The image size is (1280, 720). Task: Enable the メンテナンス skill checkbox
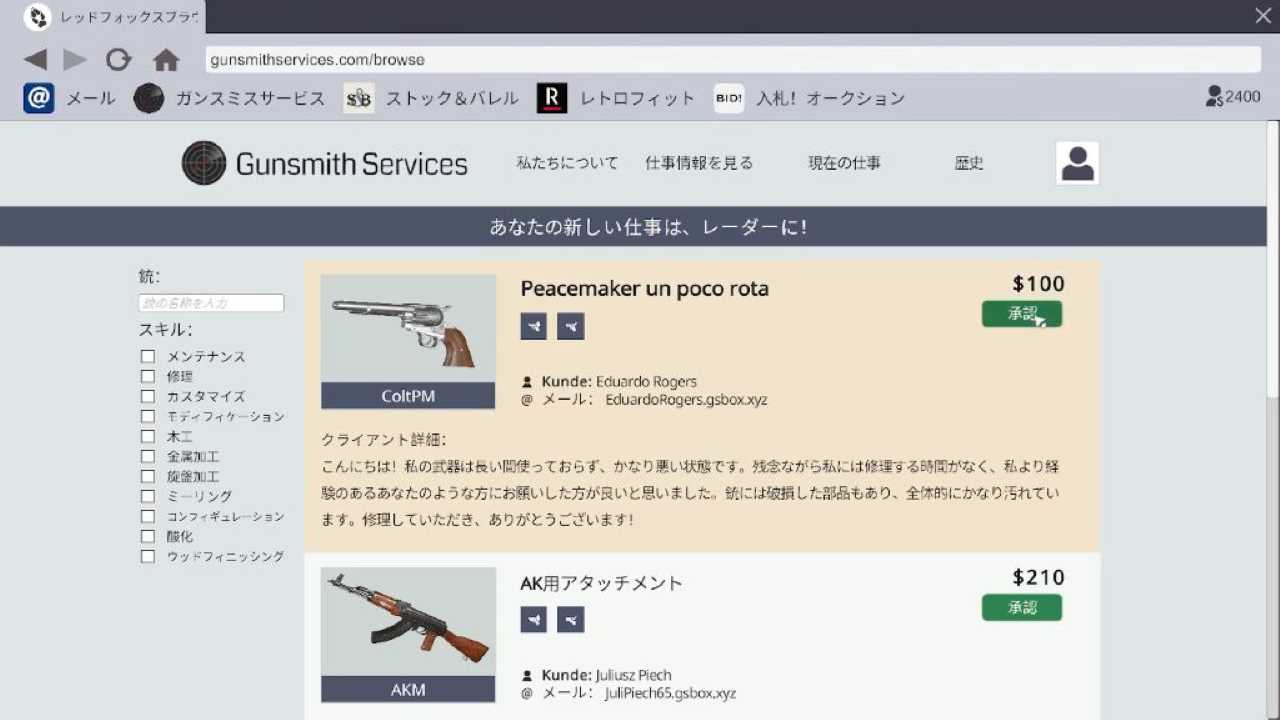tap(148, 357)
